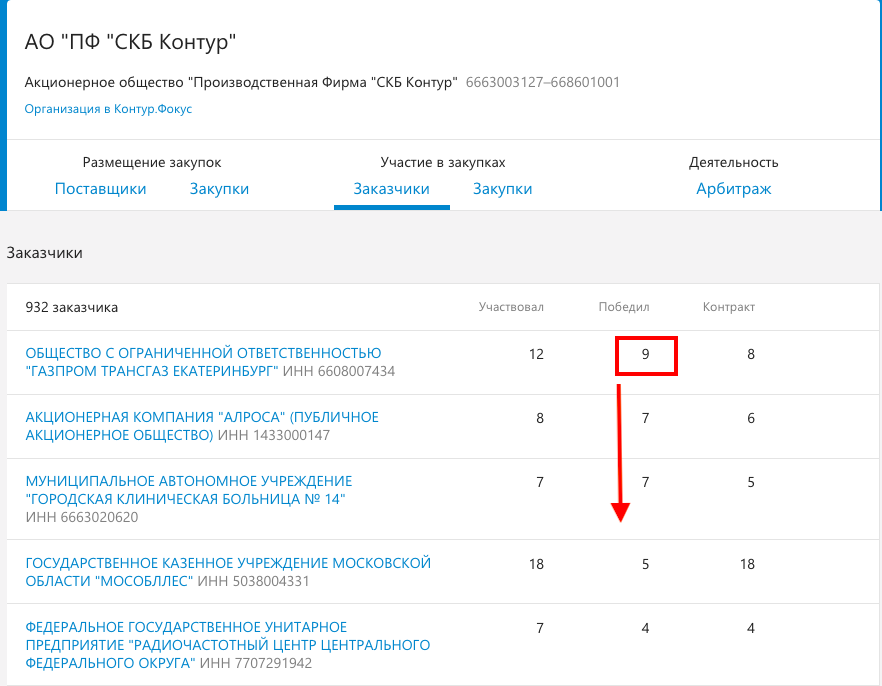Click the Деятельность group label
Viewport: 882px width, 686px height.
click(734, 163)
